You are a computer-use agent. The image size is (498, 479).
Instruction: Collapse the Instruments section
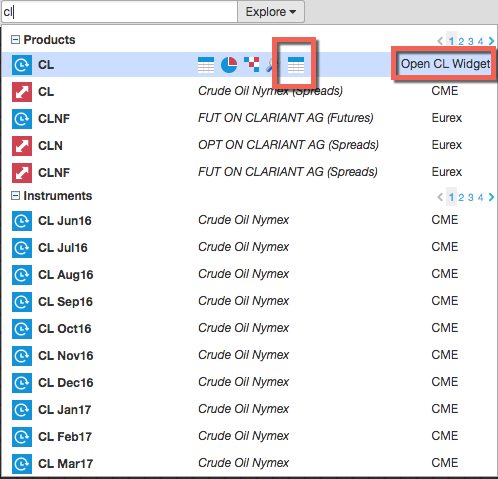15,196
